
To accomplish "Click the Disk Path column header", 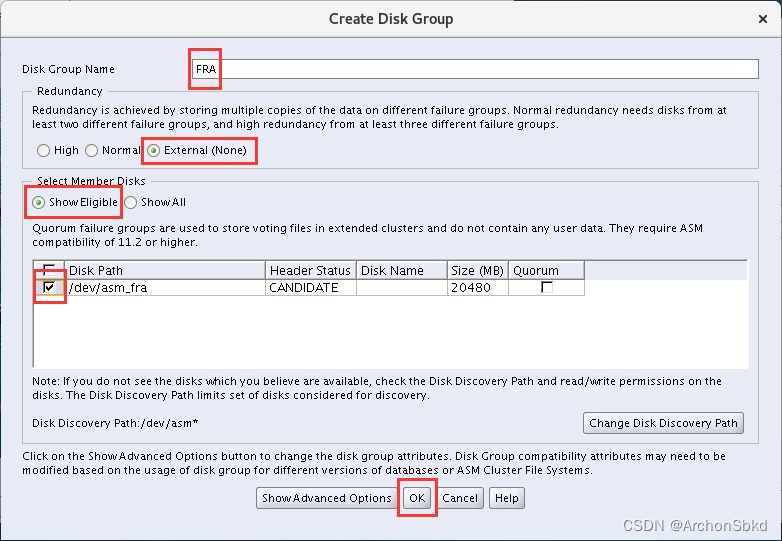I will [165, 270].
